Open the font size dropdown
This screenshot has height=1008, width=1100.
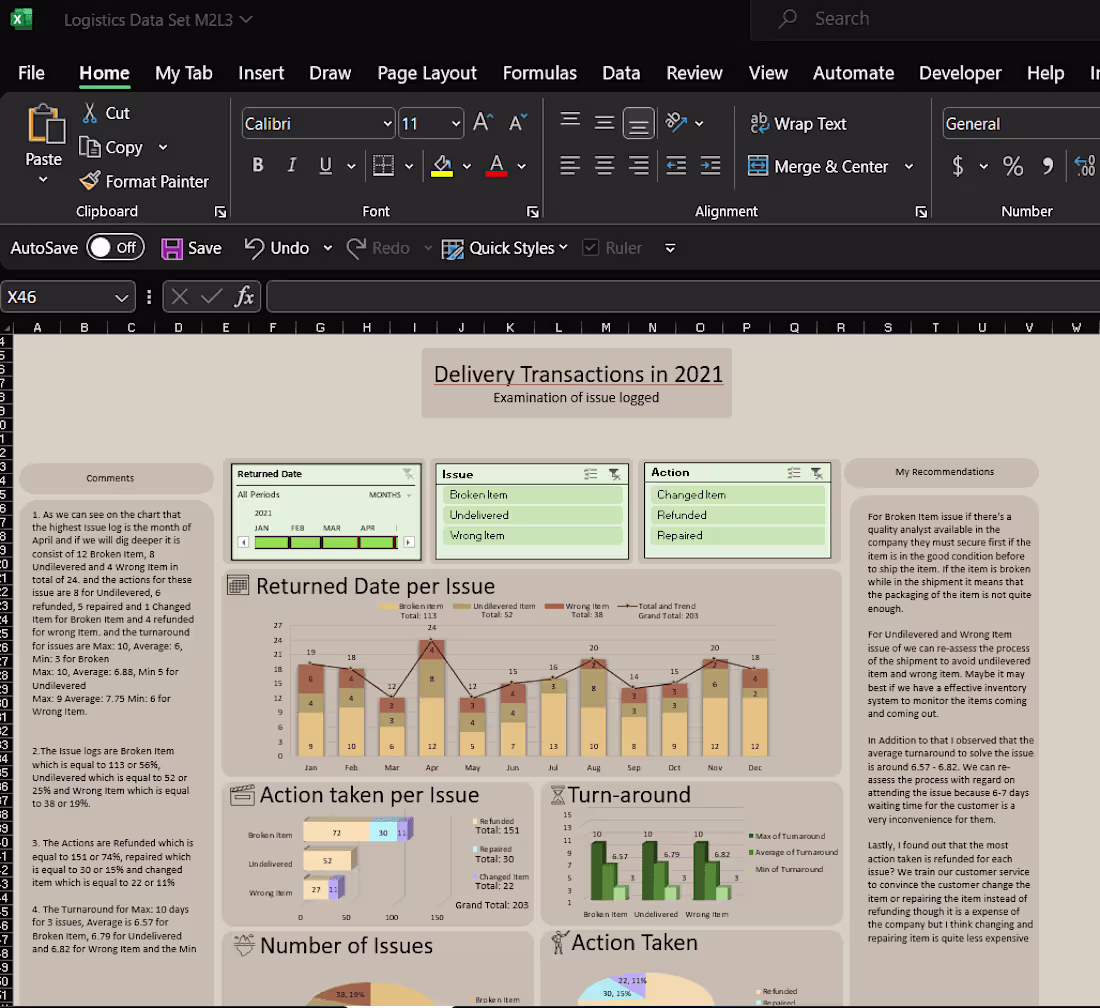457,123
